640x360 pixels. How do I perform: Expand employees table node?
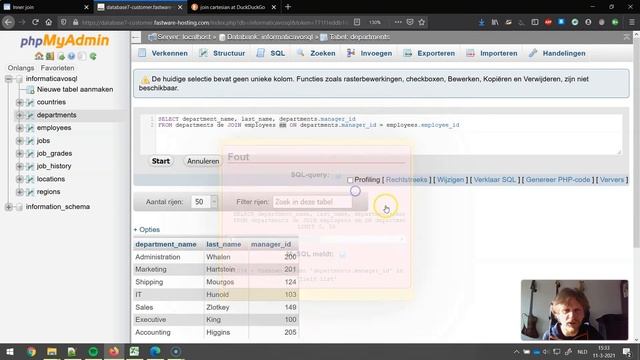[x=19, y=128]
